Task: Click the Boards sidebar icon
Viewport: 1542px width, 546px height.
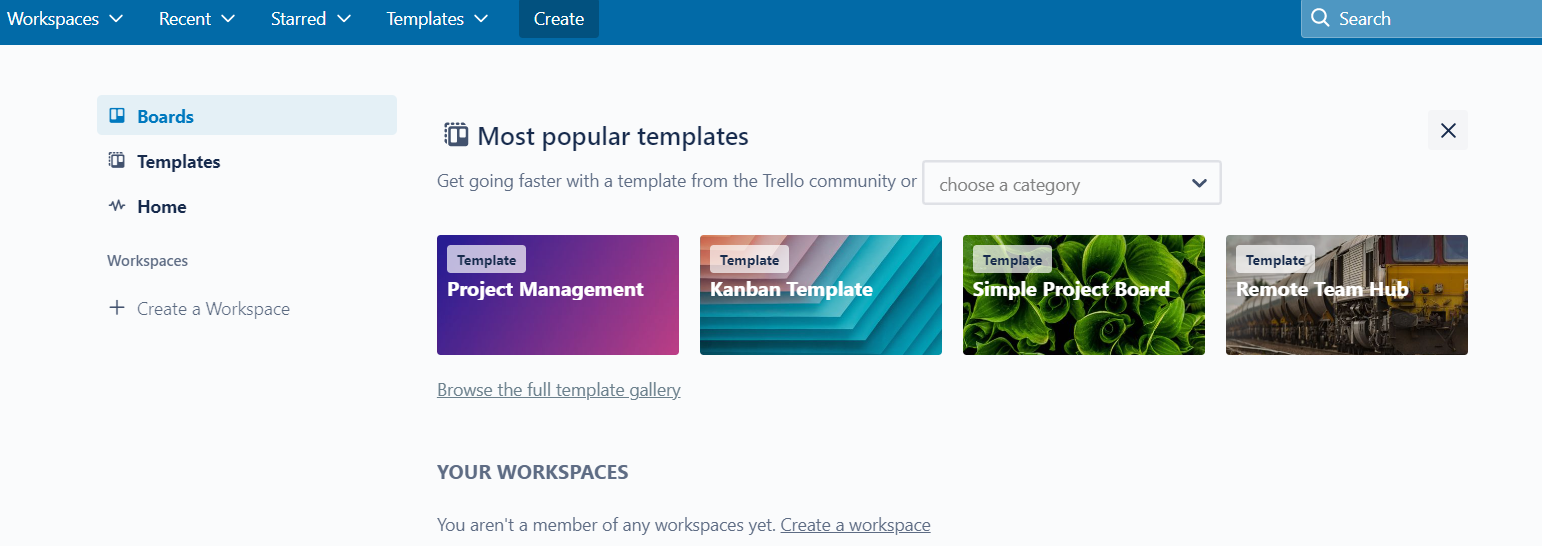Action: click(x=117, y=115)
